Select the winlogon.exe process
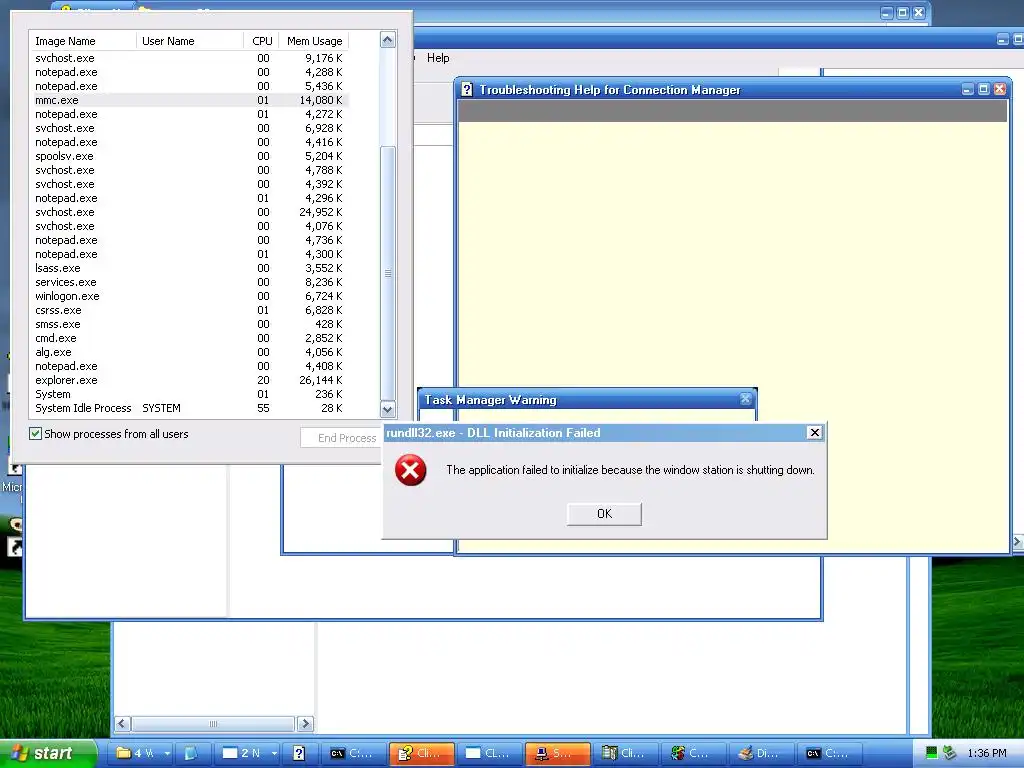Viewport: 1024px width, 768px height. pyautogui.click(x=189, y=296)
